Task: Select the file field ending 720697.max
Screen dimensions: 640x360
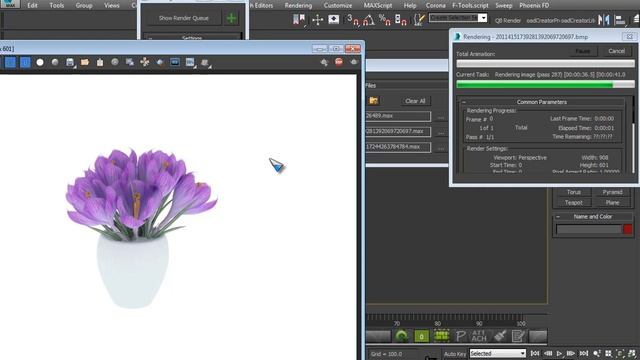Action: click(x=398, y=131)
